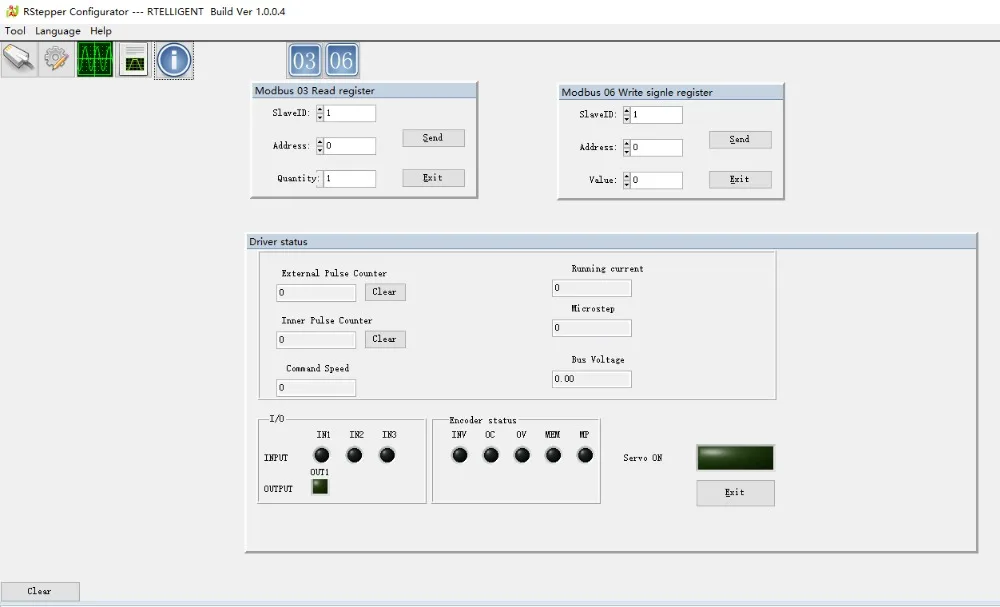The height and width of the screenshot is (607, 1000).
Task: Exit the Modbus 06 Write register panel
Action: [x=740, y=180]
